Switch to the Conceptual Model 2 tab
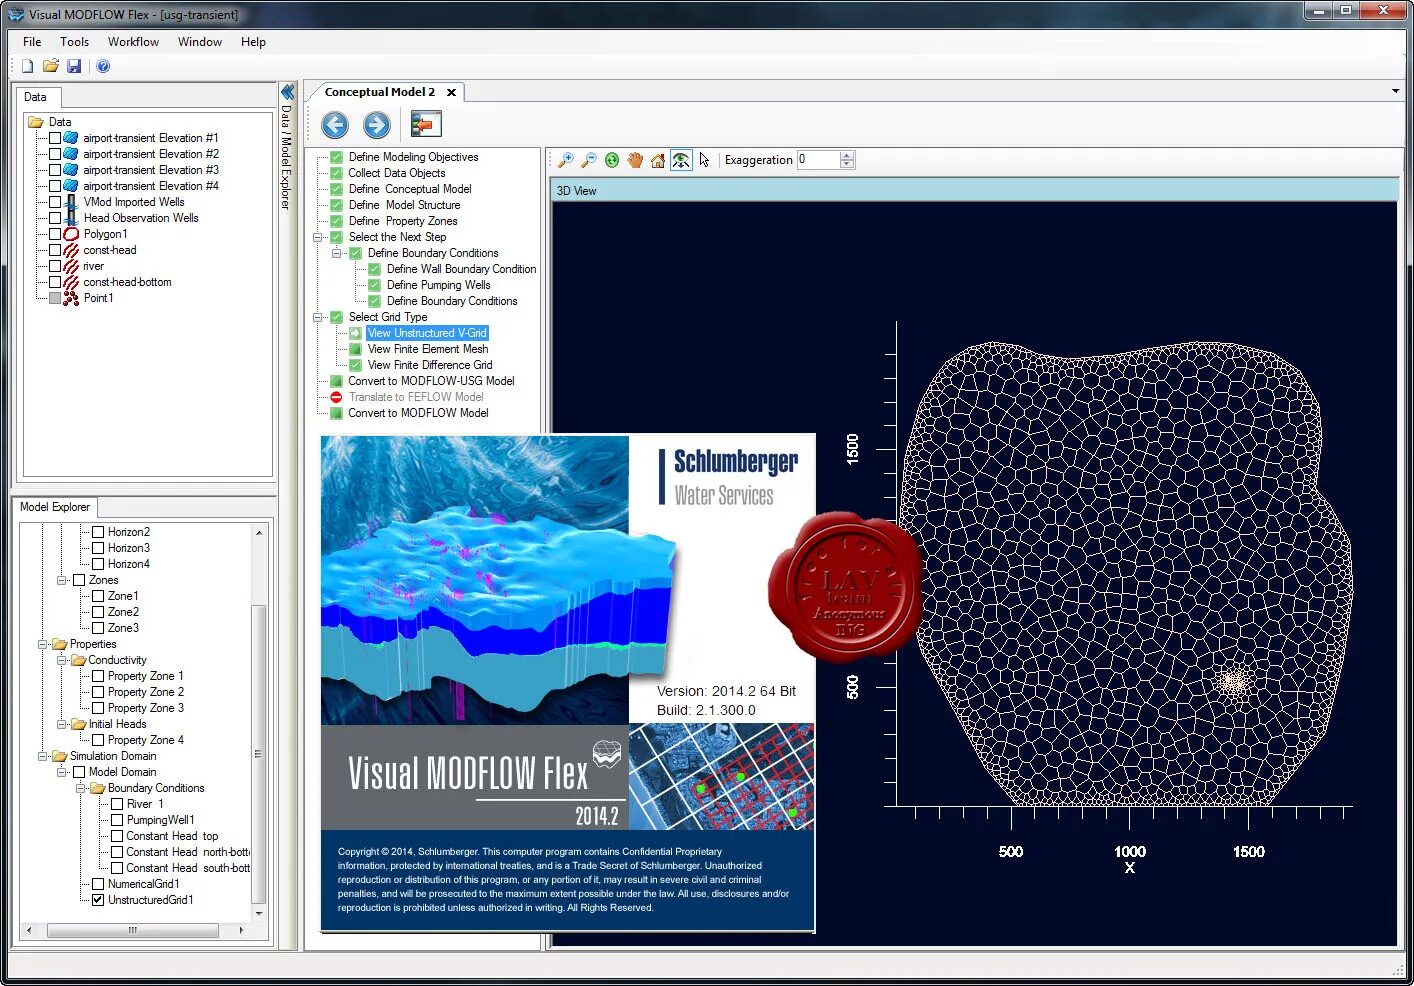The image size is (1414, 986). (379, 92)
